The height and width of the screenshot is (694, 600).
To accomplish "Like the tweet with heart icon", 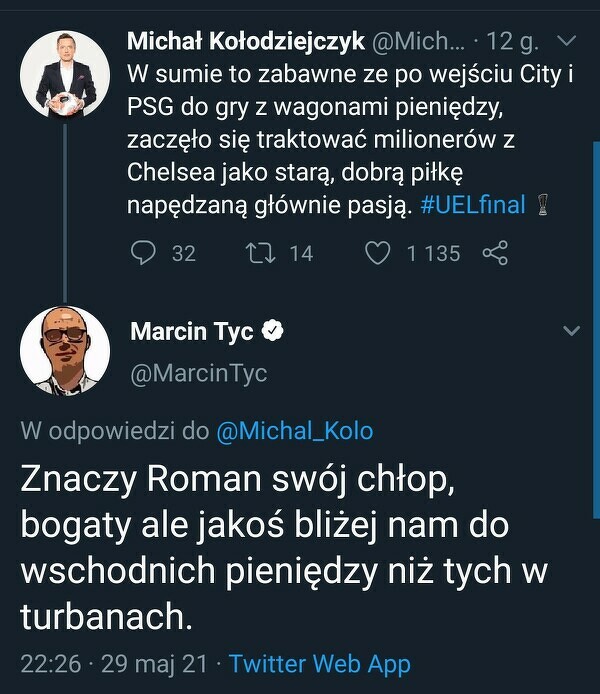I will point(377,253).
